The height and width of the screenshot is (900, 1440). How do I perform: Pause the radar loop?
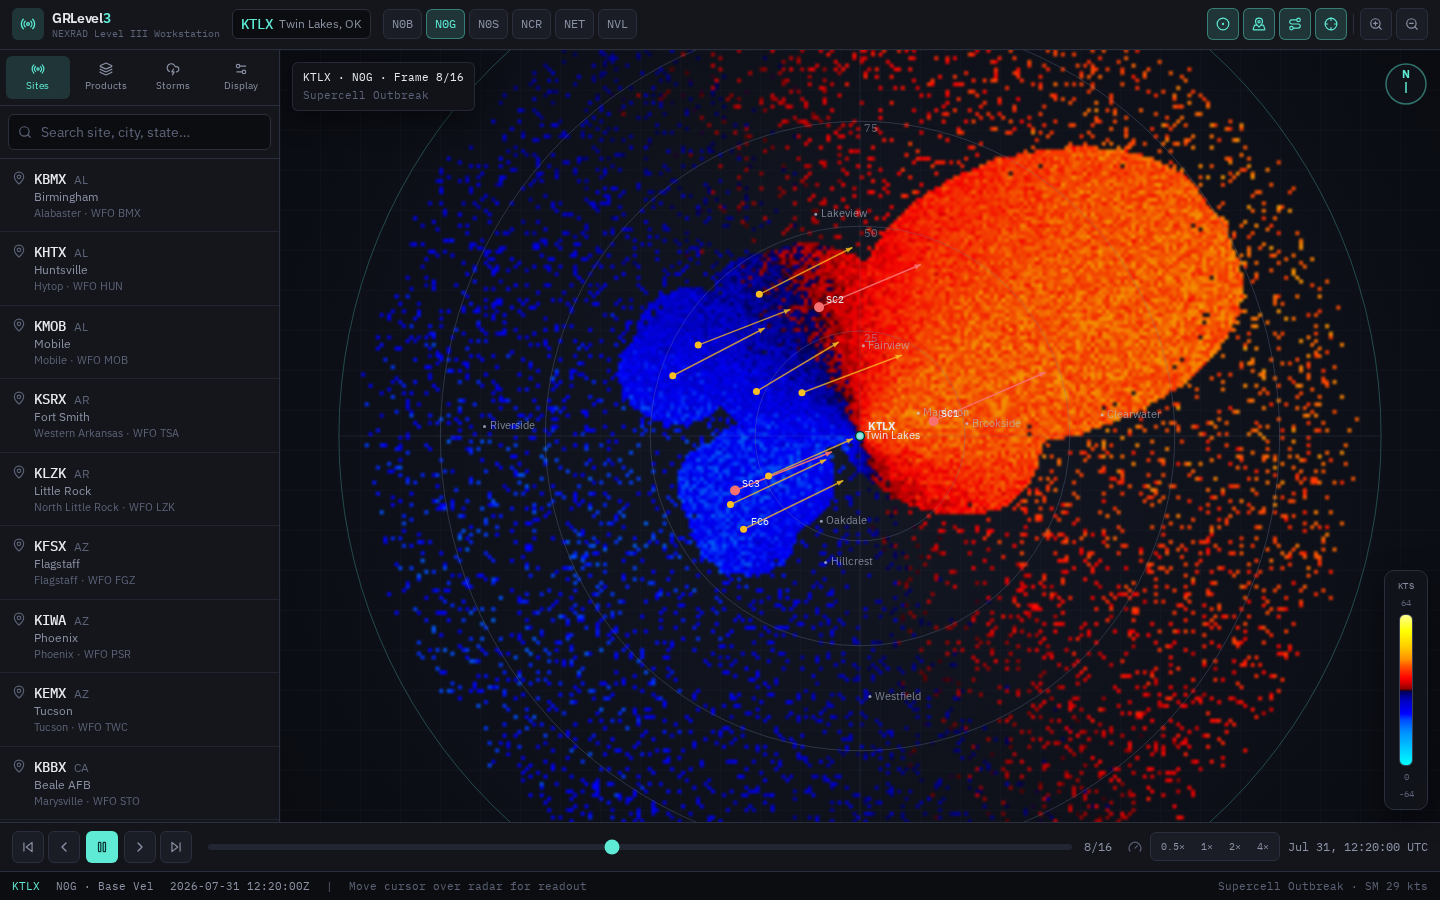[102, 847]
